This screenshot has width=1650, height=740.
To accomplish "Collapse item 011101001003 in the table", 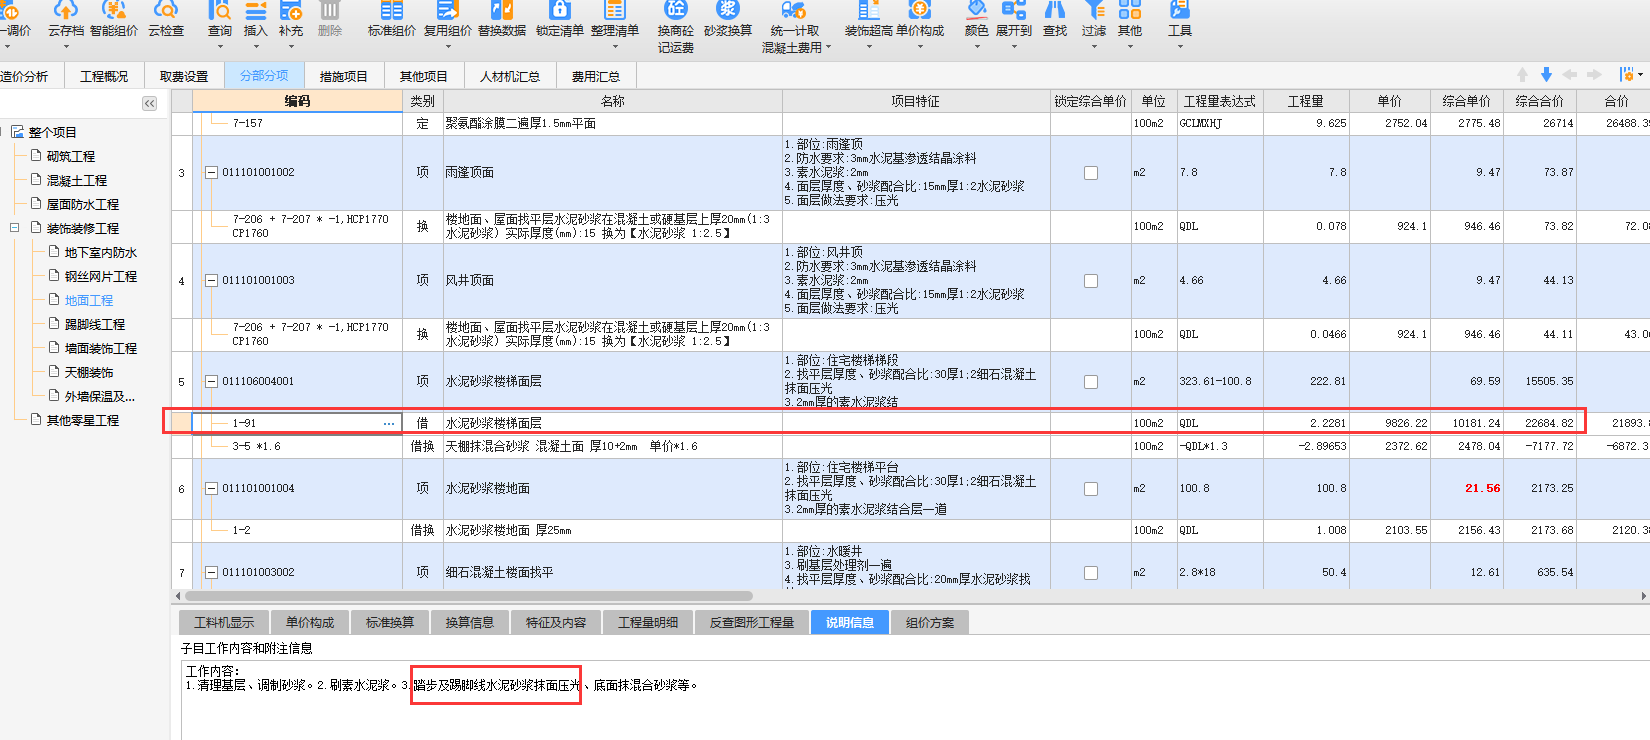I will click(x=211, y=281).
